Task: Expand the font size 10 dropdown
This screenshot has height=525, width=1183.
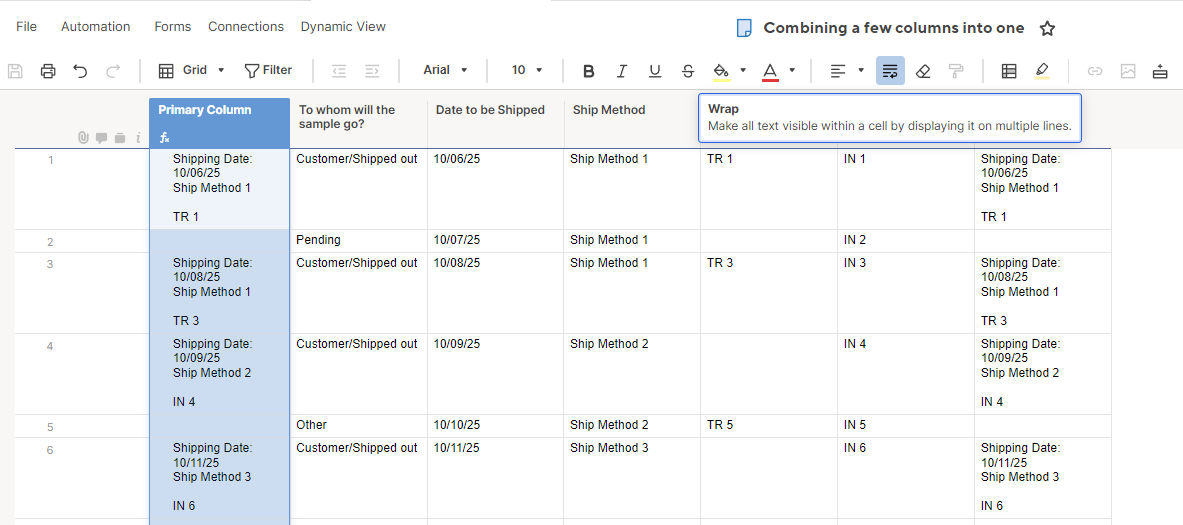Action: pyautogui.click(x=527, y=70)
